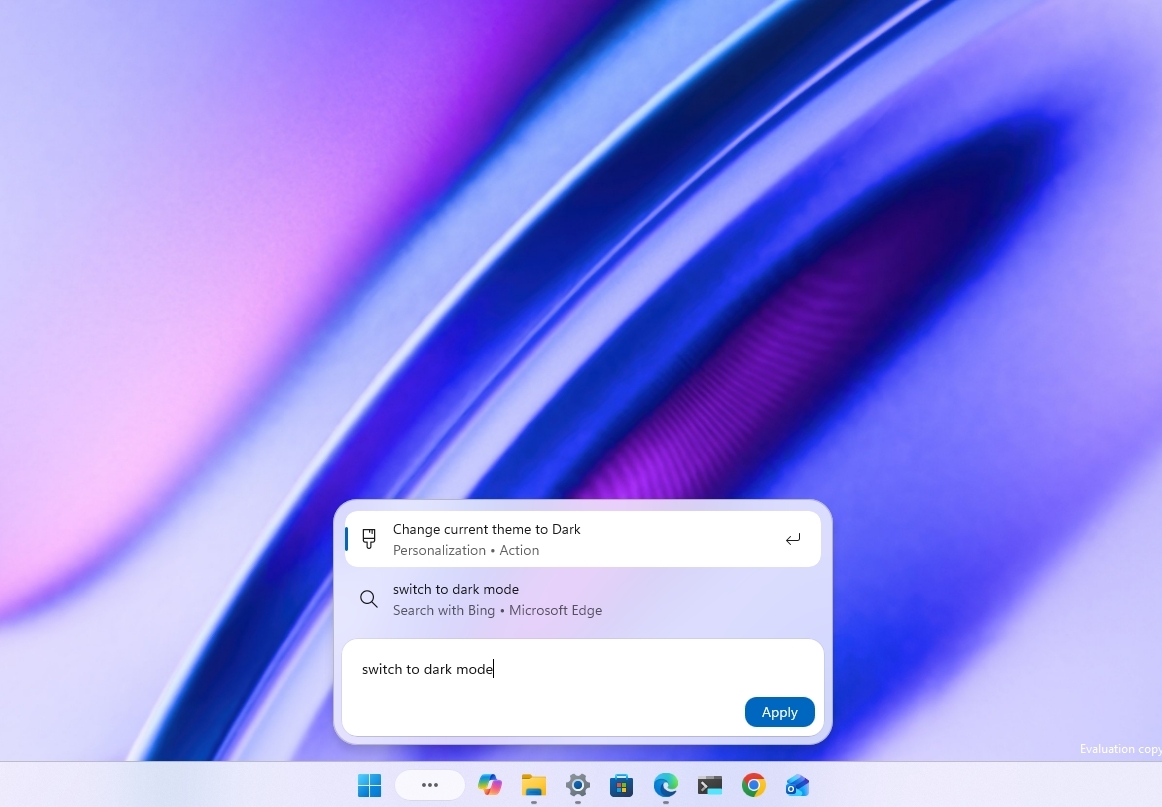
Task: Click 'Search with Bing • Microsoft Edge' text
Action: pyautogui.click(x=497, y=611)
